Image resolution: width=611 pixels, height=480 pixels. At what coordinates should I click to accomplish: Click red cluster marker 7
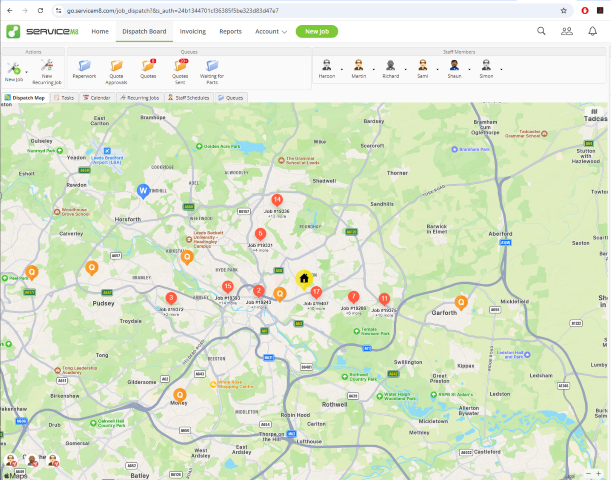[353, 297]
